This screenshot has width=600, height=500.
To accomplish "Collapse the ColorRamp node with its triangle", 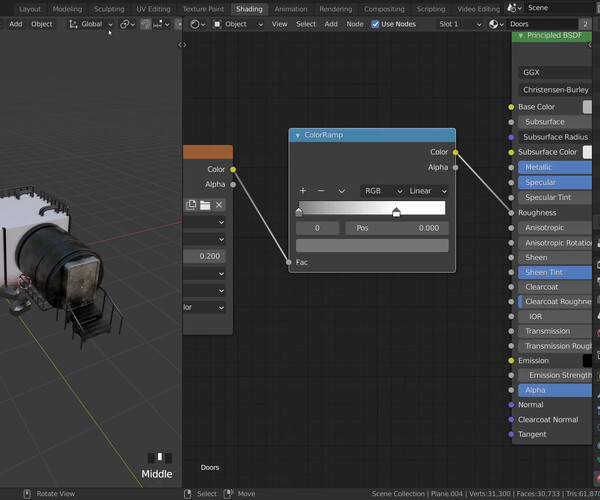I will pos(298,135).
